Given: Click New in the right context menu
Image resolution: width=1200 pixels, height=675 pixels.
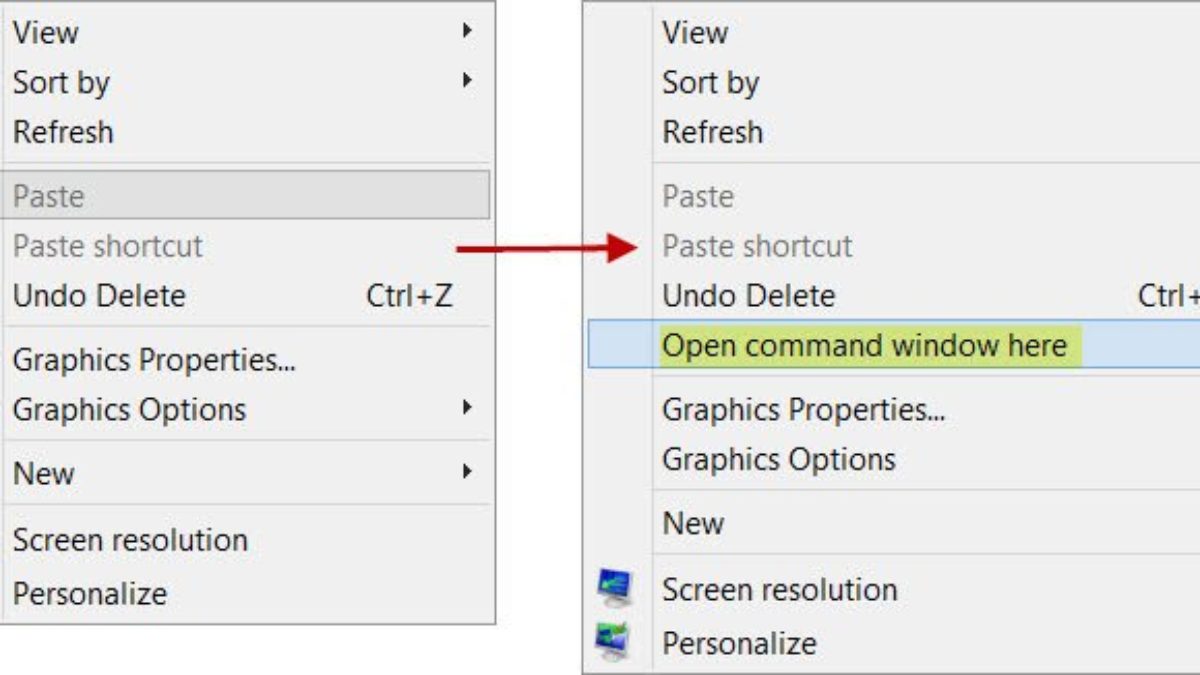Looking at the screenshot, I should pos(693,523).
